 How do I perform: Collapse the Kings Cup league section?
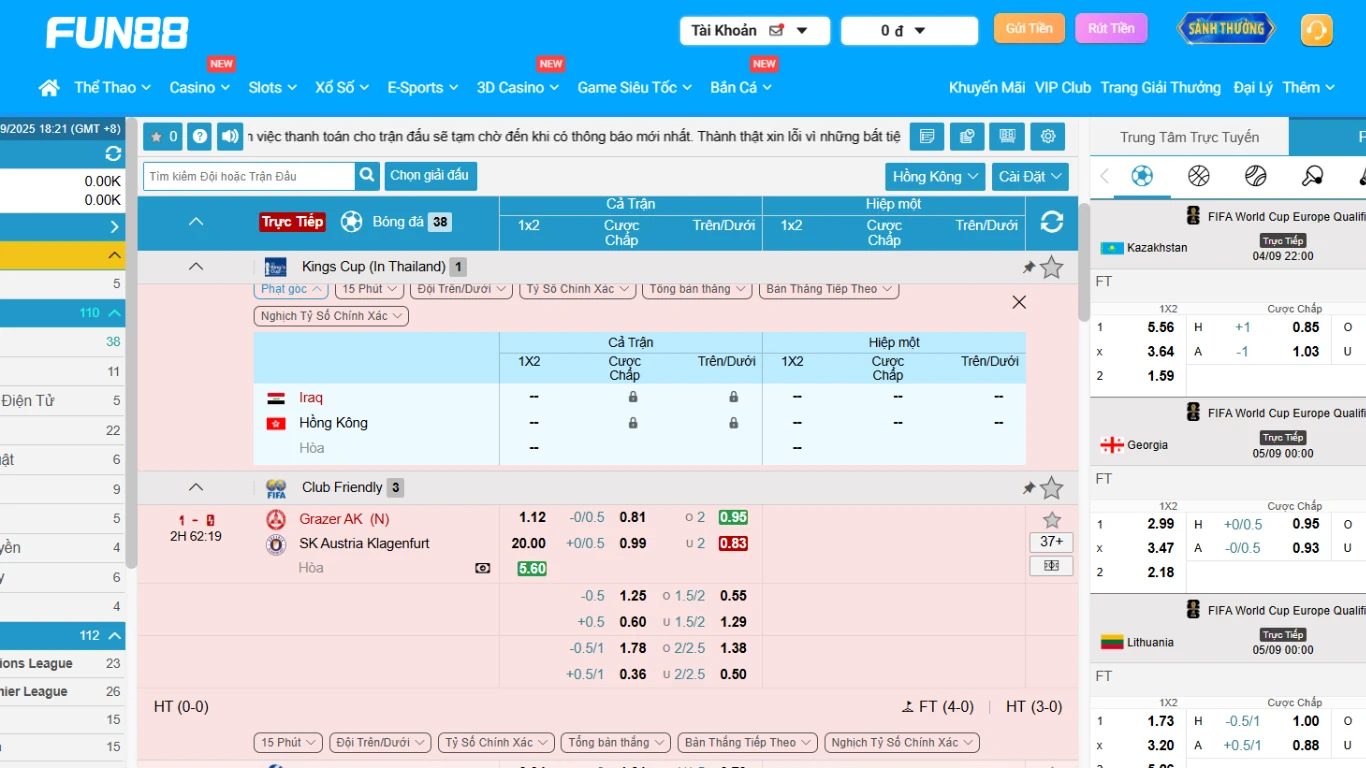(x=196, y=267)
